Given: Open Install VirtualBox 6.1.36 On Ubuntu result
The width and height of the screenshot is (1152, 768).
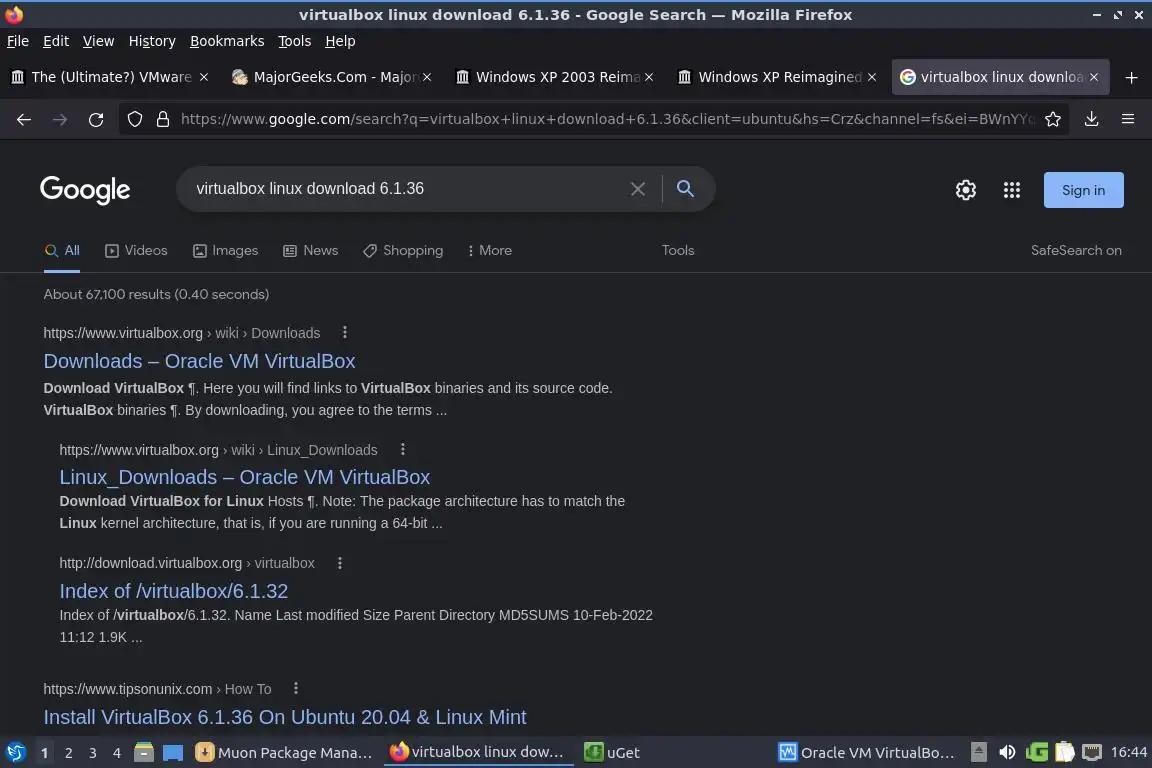Looking at the screenshot, I should pos(285,717).
